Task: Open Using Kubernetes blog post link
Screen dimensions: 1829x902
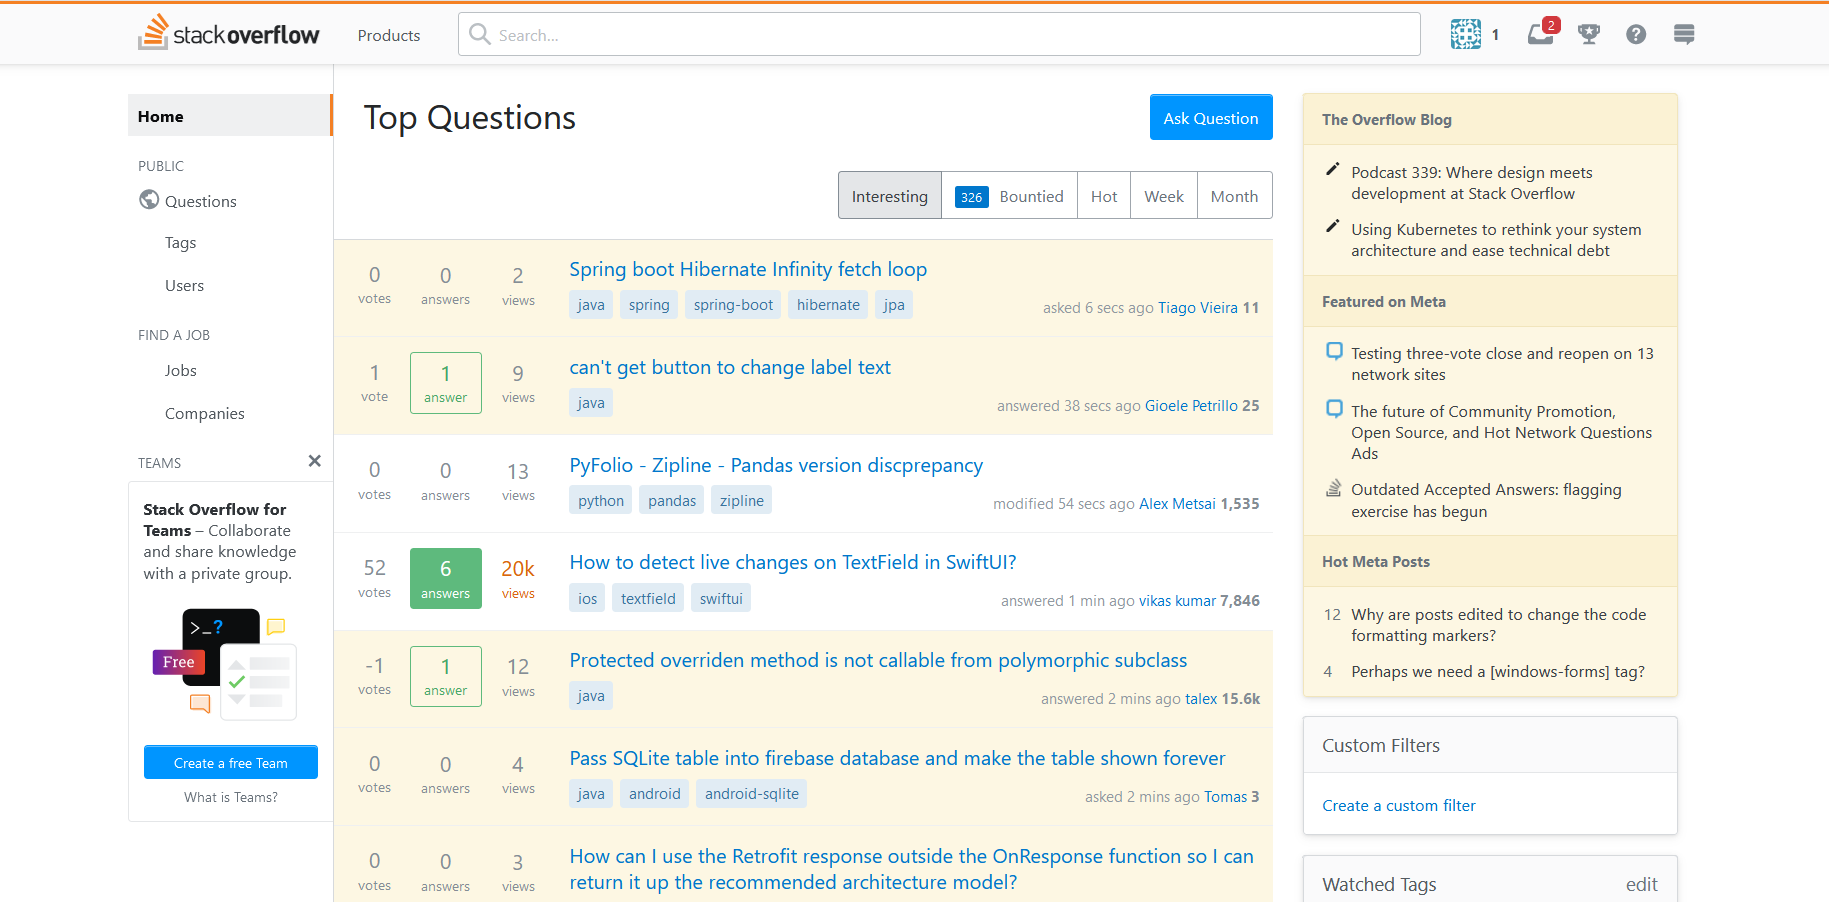Action: [1496, 240]
